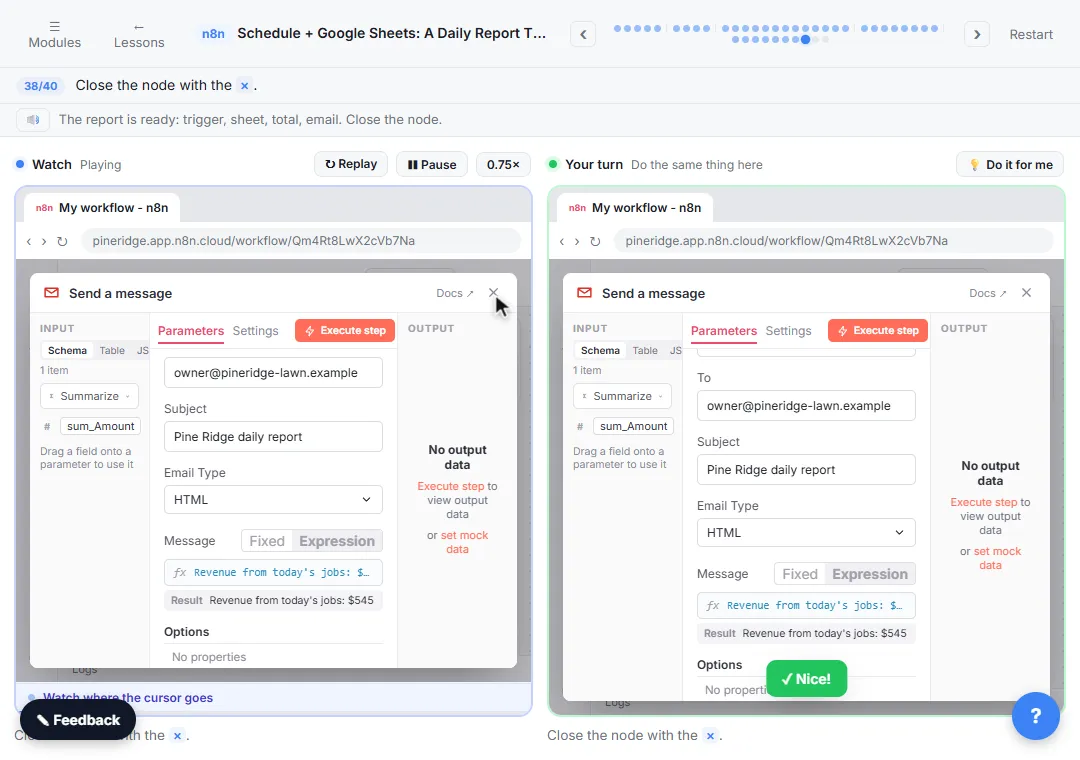Switch to Settings tab in Watch pane
Viewport: 1080px width, 760px height.
click(x=255, y=331)
